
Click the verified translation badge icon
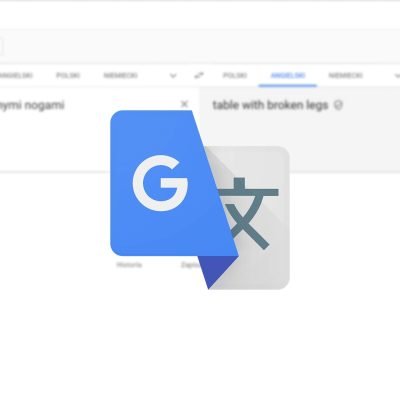pyautogui.click(x=338, y=105)
